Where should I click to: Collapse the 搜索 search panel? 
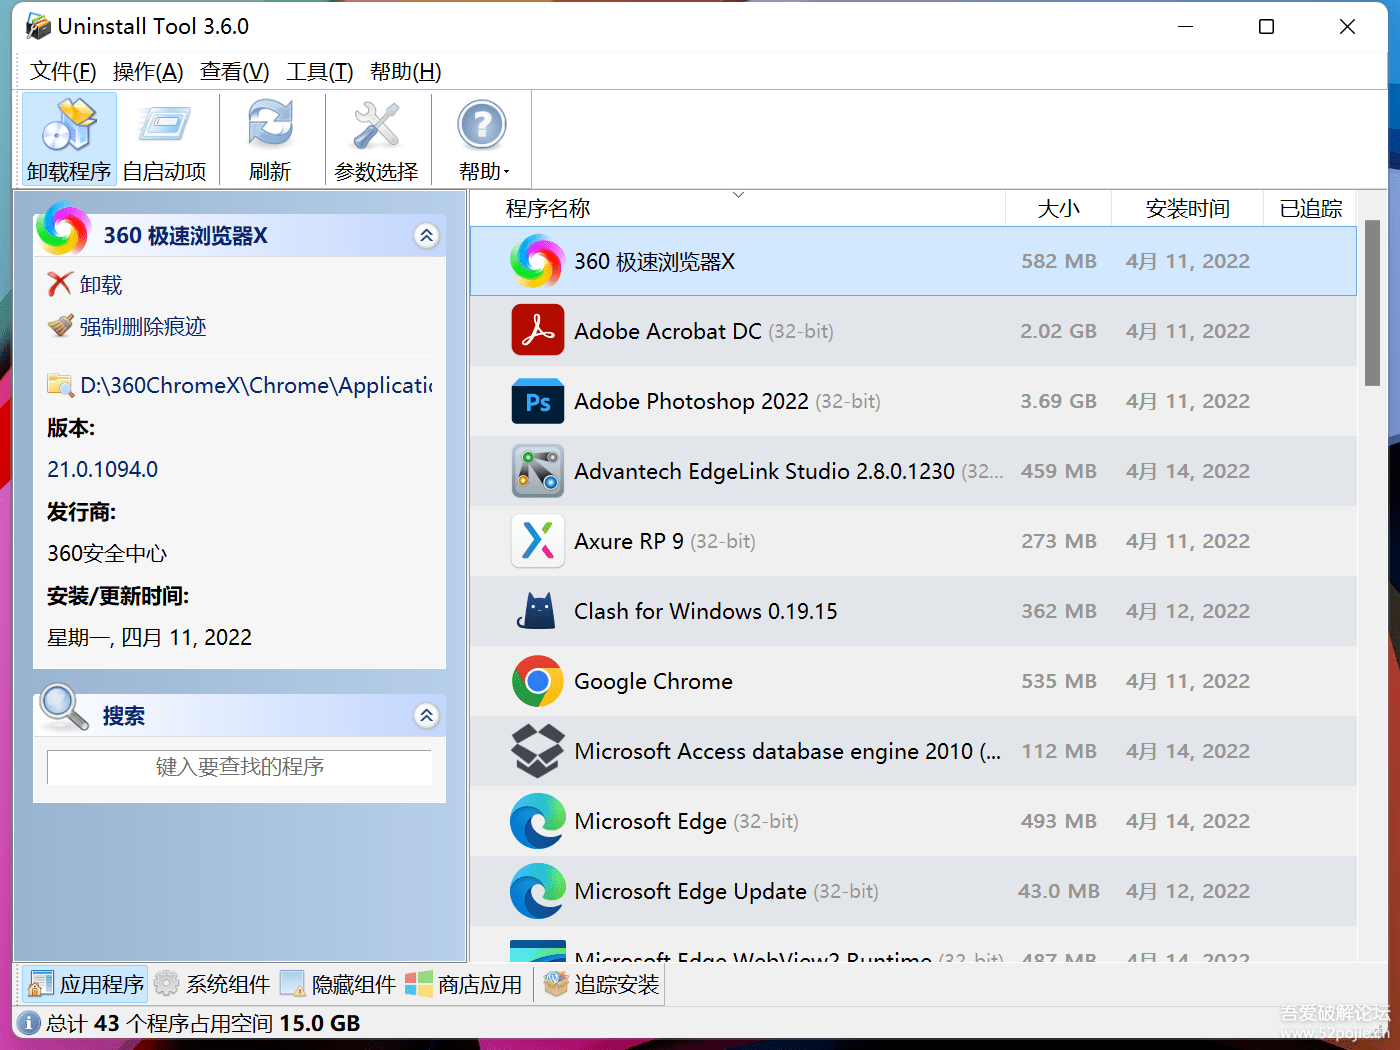(x=427, y=716)
